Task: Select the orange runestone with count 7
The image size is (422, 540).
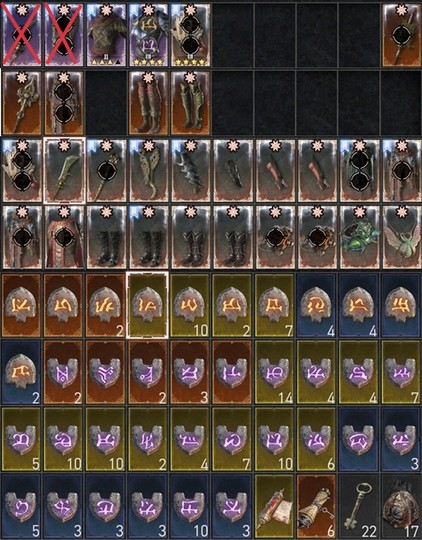Action: click(275, 305)
